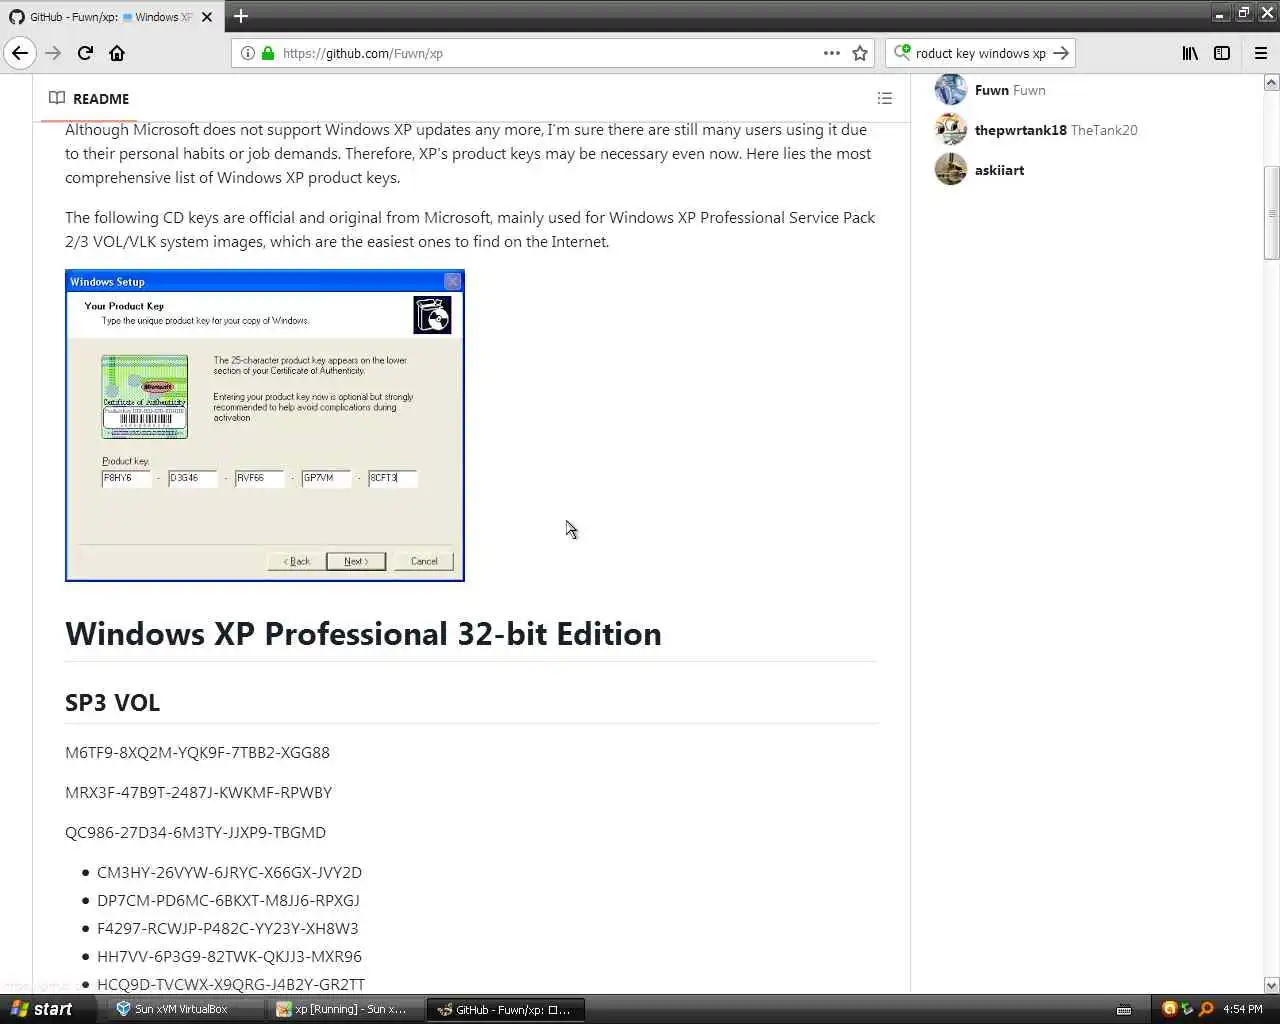
Task: Click the SP3 VOL heading
Action: pos(112,703)
